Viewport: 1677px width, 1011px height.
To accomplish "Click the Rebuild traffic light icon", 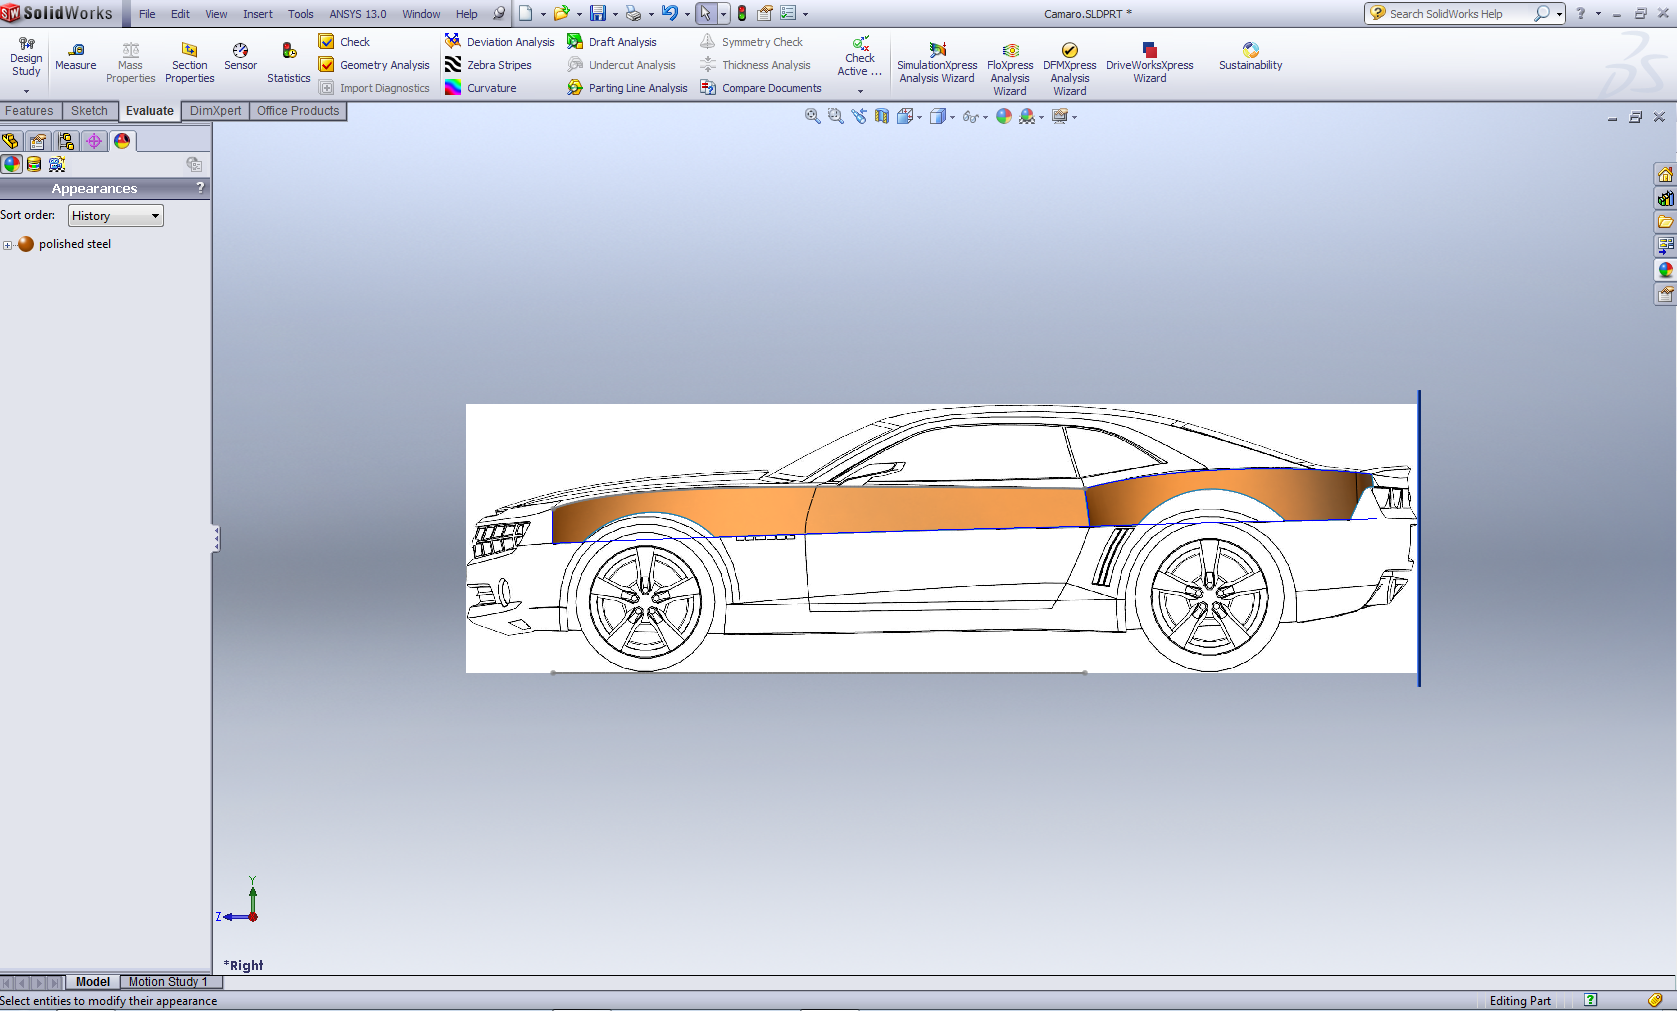I will (x=742, y=14).
